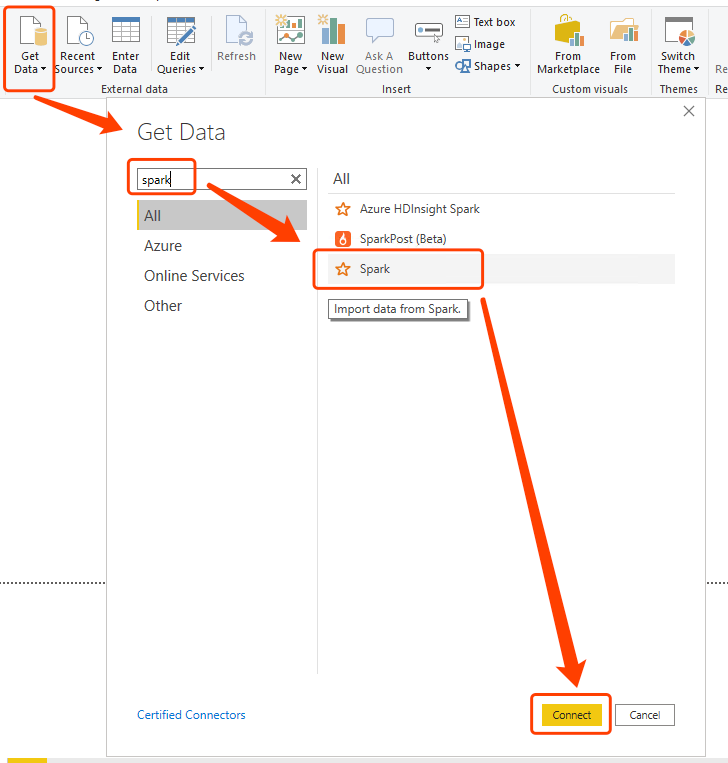The height and width of the screenshot is (763, 728).
Task: Close the Get Data dialog
Action: click(x=689, y=111)
